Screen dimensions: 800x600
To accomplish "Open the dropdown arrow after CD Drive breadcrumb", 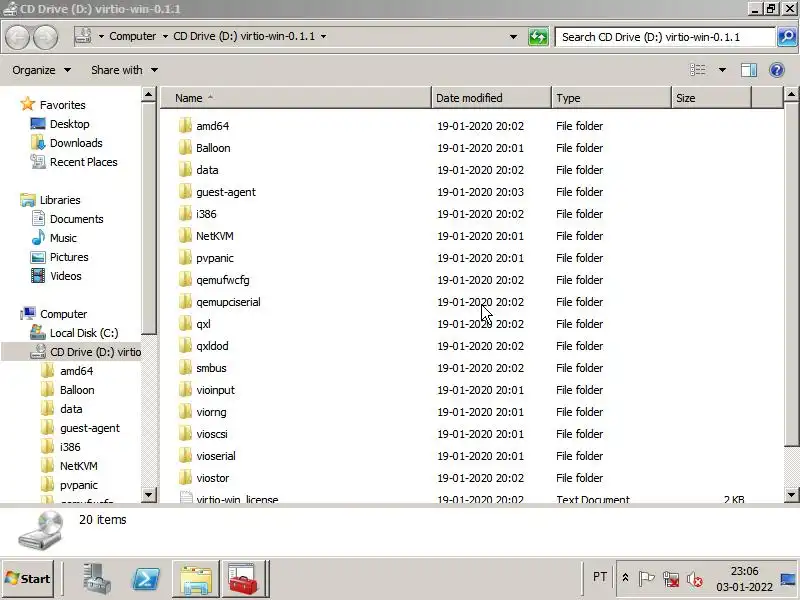I will [x=323, y=36].
